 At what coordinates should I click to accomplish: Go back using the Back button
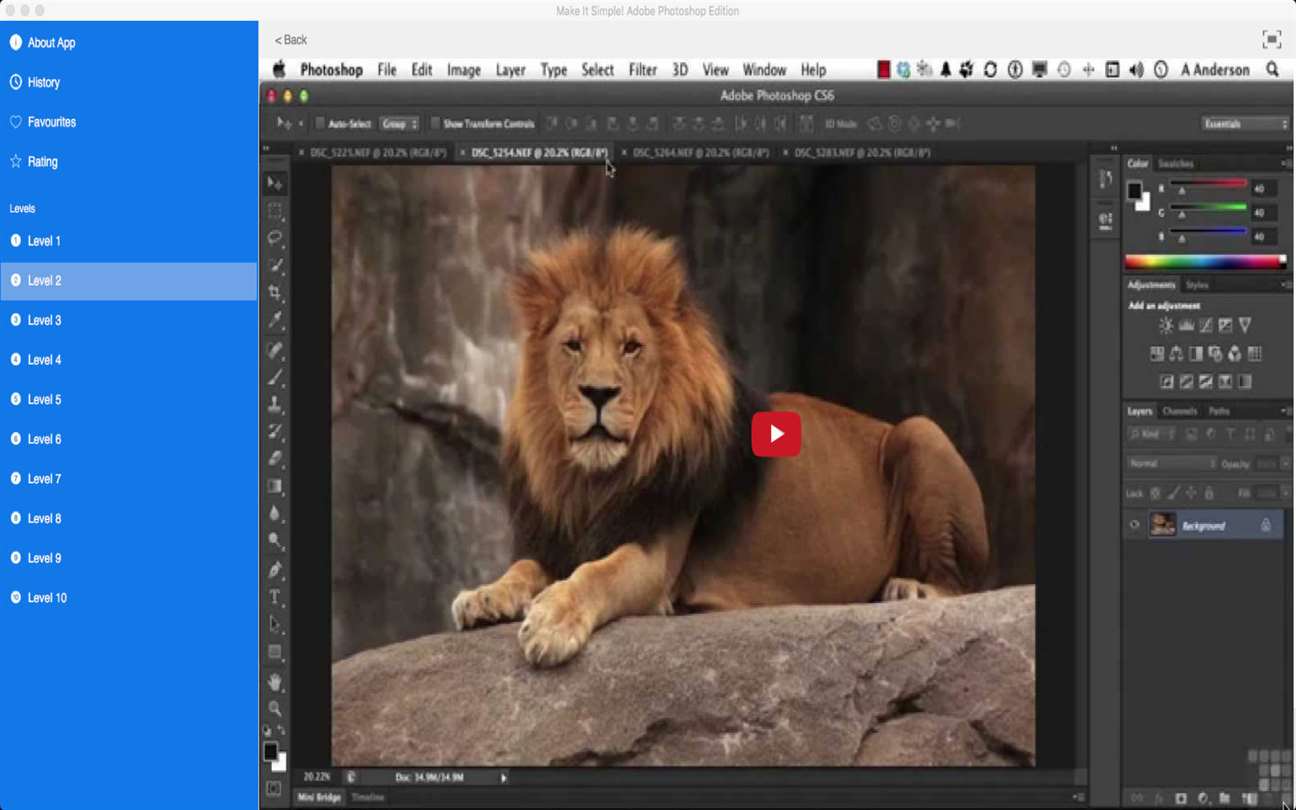(x=291, y=40)
